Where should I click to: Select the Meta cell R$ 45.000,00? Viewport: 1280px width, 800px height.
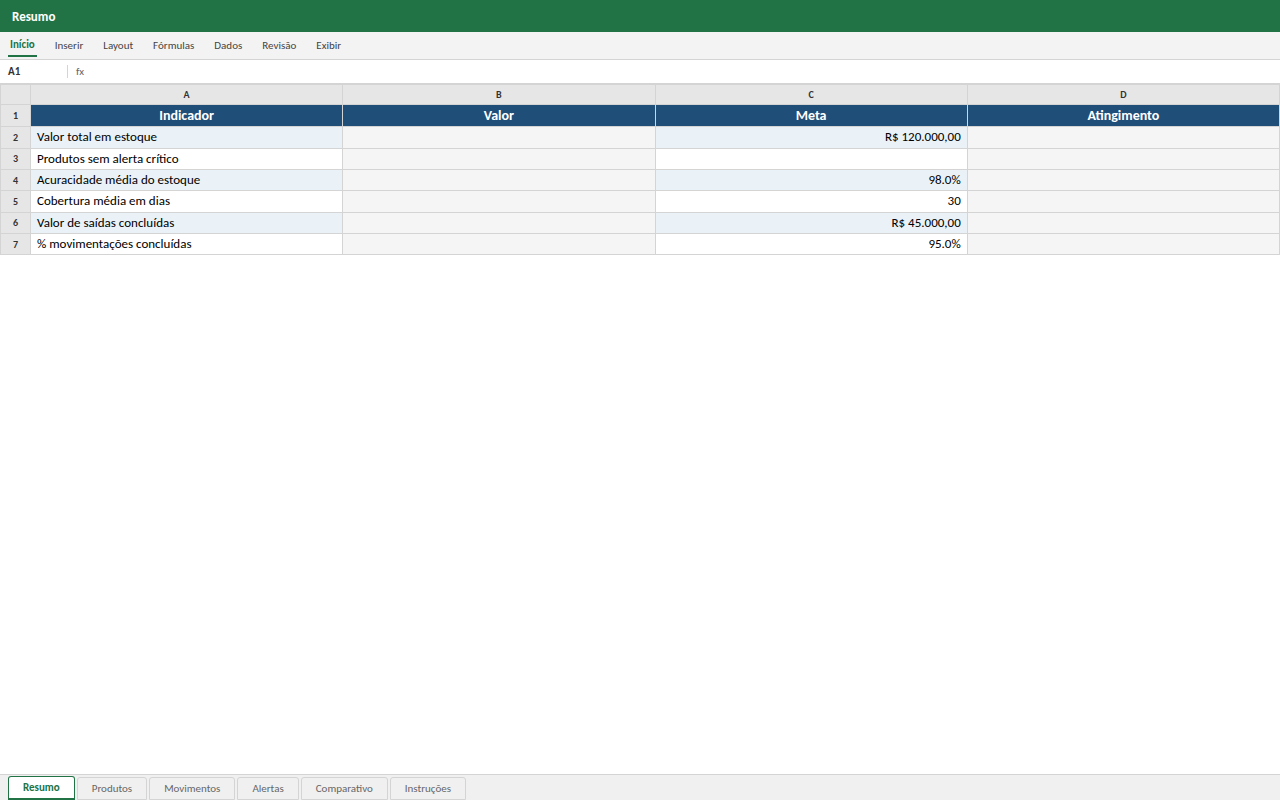[811, 223]
